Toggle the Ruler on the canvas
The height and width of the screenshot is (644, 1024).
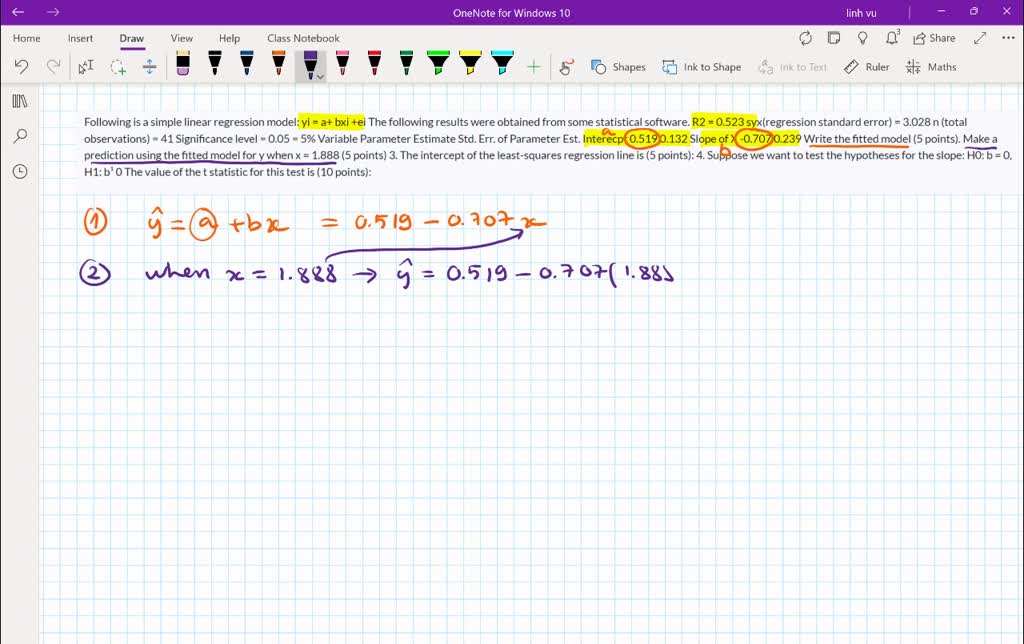[866, 66]
